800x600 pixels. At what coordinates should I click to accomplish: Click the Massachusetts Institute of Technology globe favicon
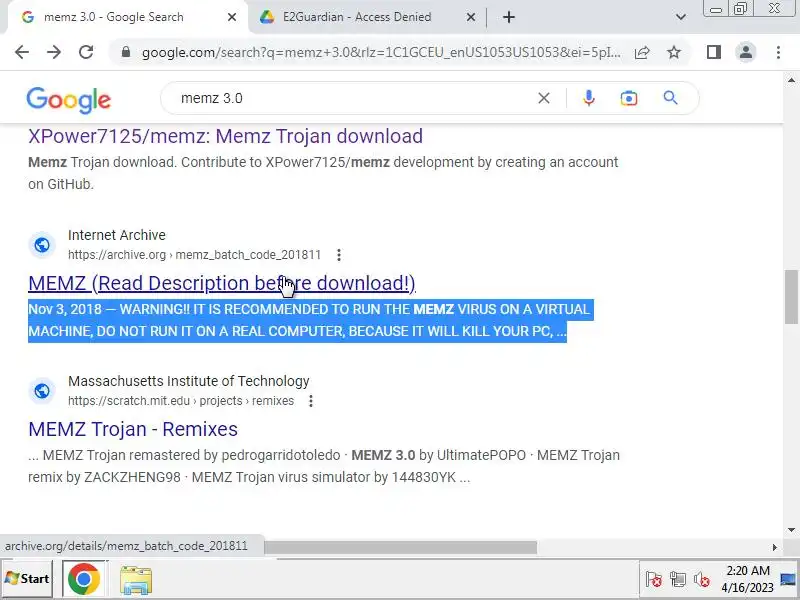point(42,391)
